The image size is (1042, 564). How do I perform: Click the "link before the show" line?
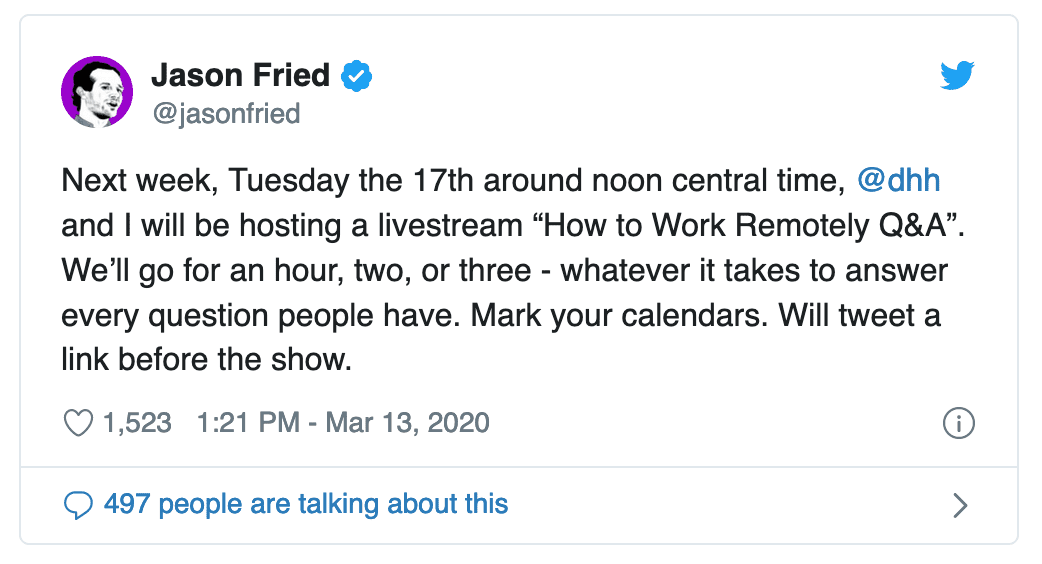tap(206, 360)
